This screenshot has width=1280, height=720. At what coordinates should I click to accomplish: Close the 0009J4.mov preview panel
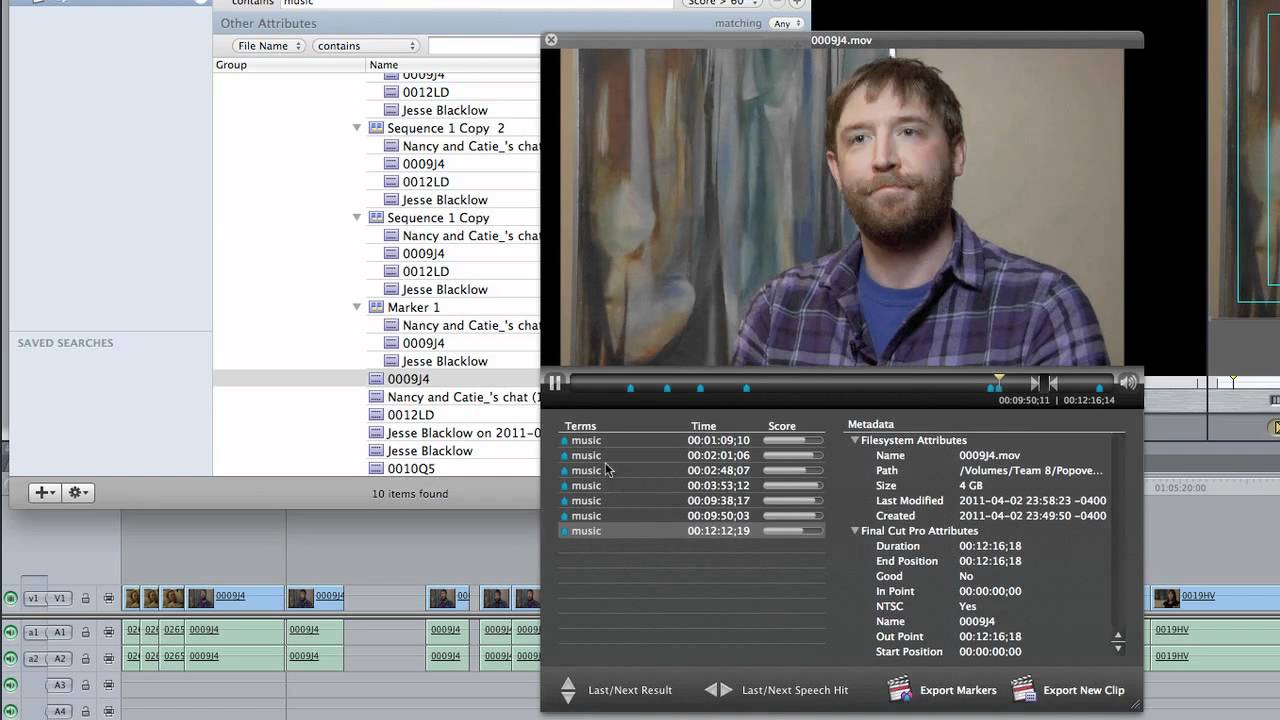click(551, 40)
